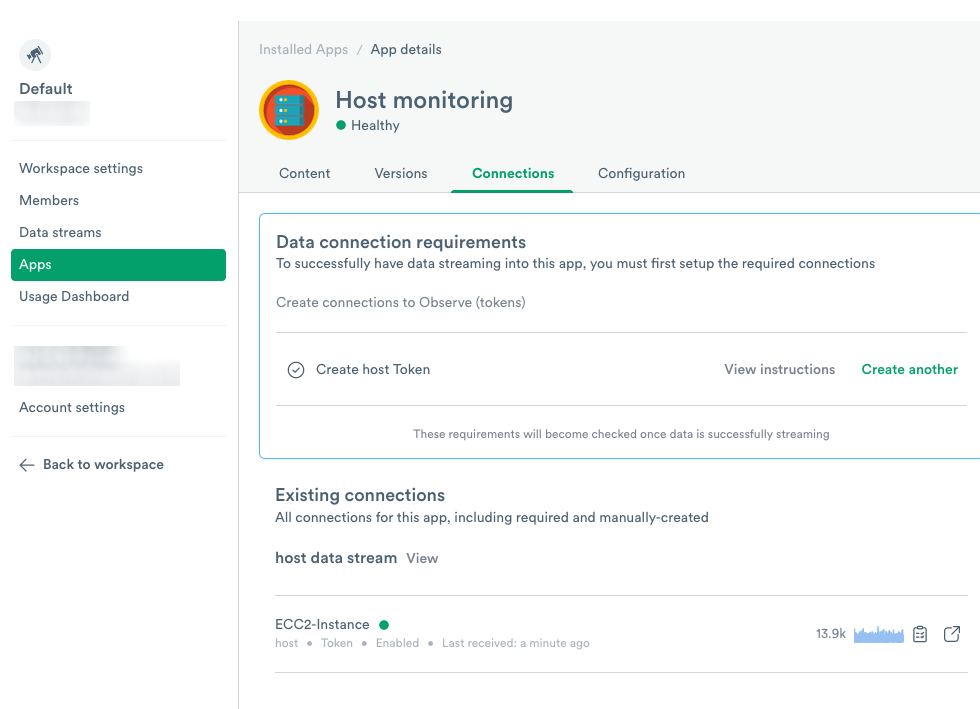Click Create another token button
The image size is (980, 709).
tap(909, 370)
